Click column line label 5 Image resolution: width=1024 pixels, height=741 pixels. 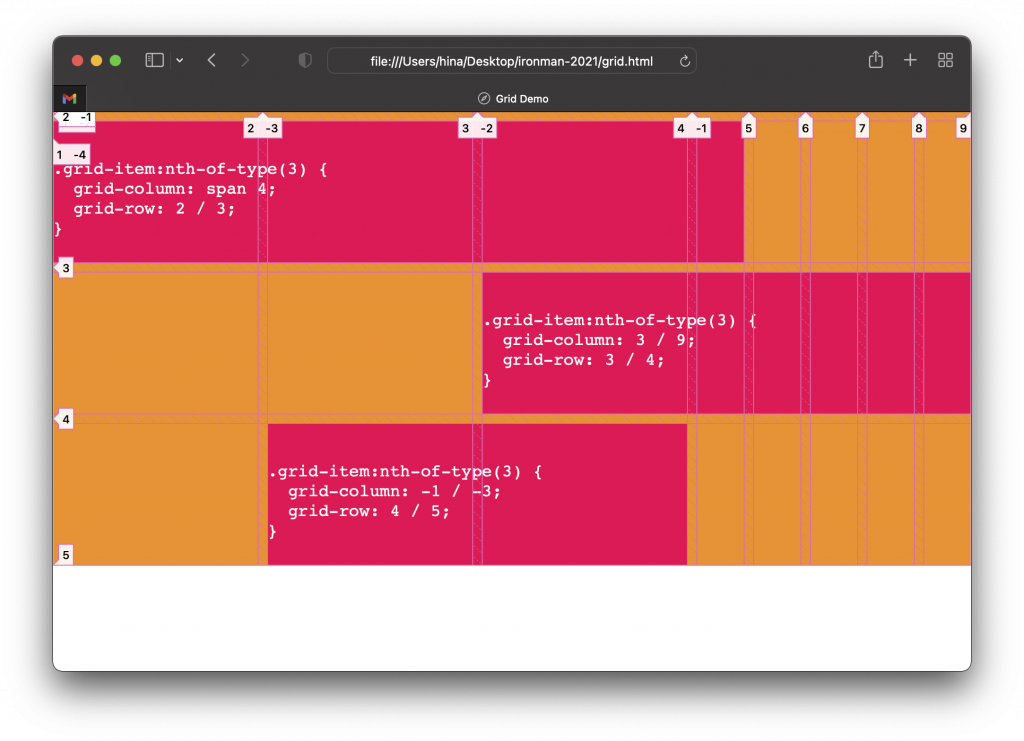coord(748,128)
